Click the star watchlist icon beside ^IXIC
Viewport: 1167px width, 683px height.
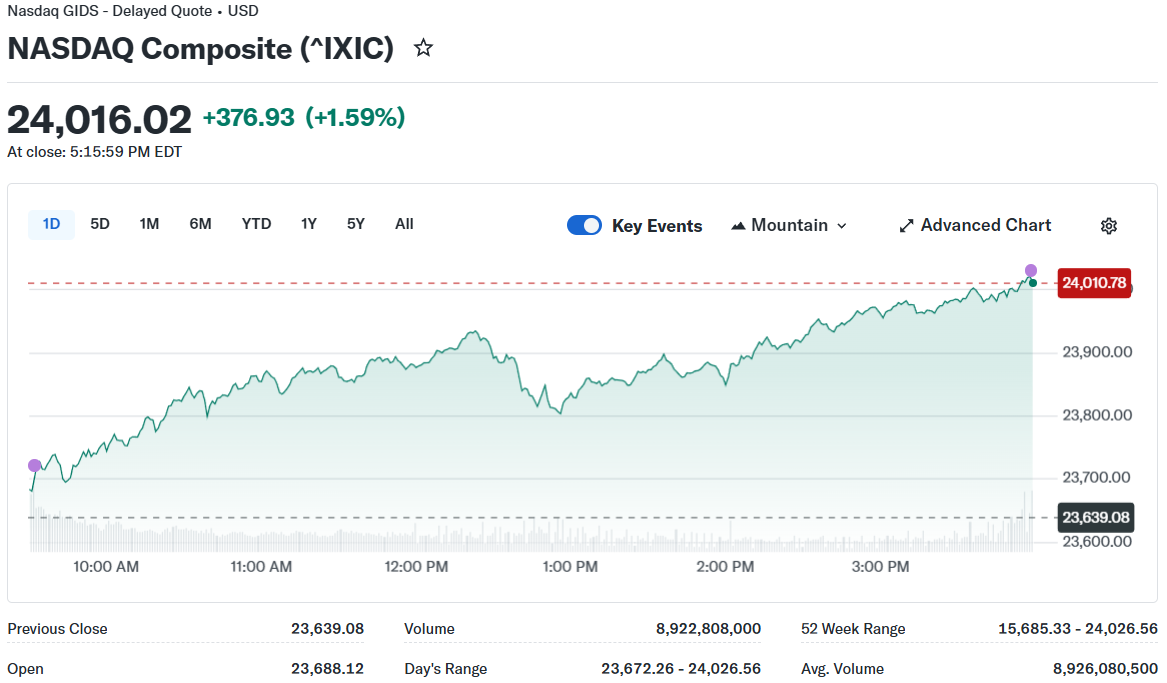[423, 48]
